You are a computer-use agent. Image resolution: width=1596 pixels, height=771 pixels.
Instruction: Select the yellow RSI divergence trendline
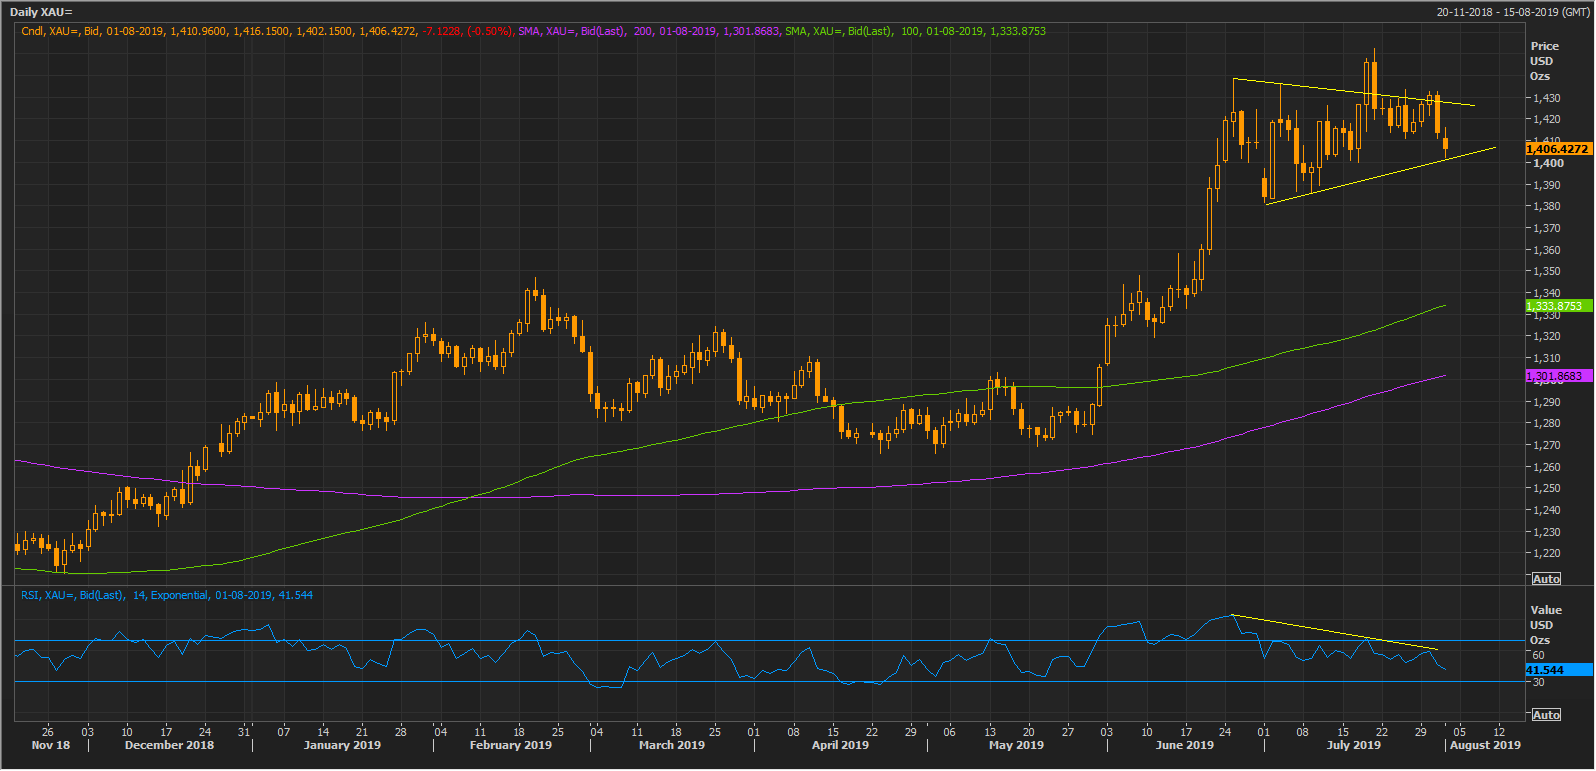click(1335, 632)
